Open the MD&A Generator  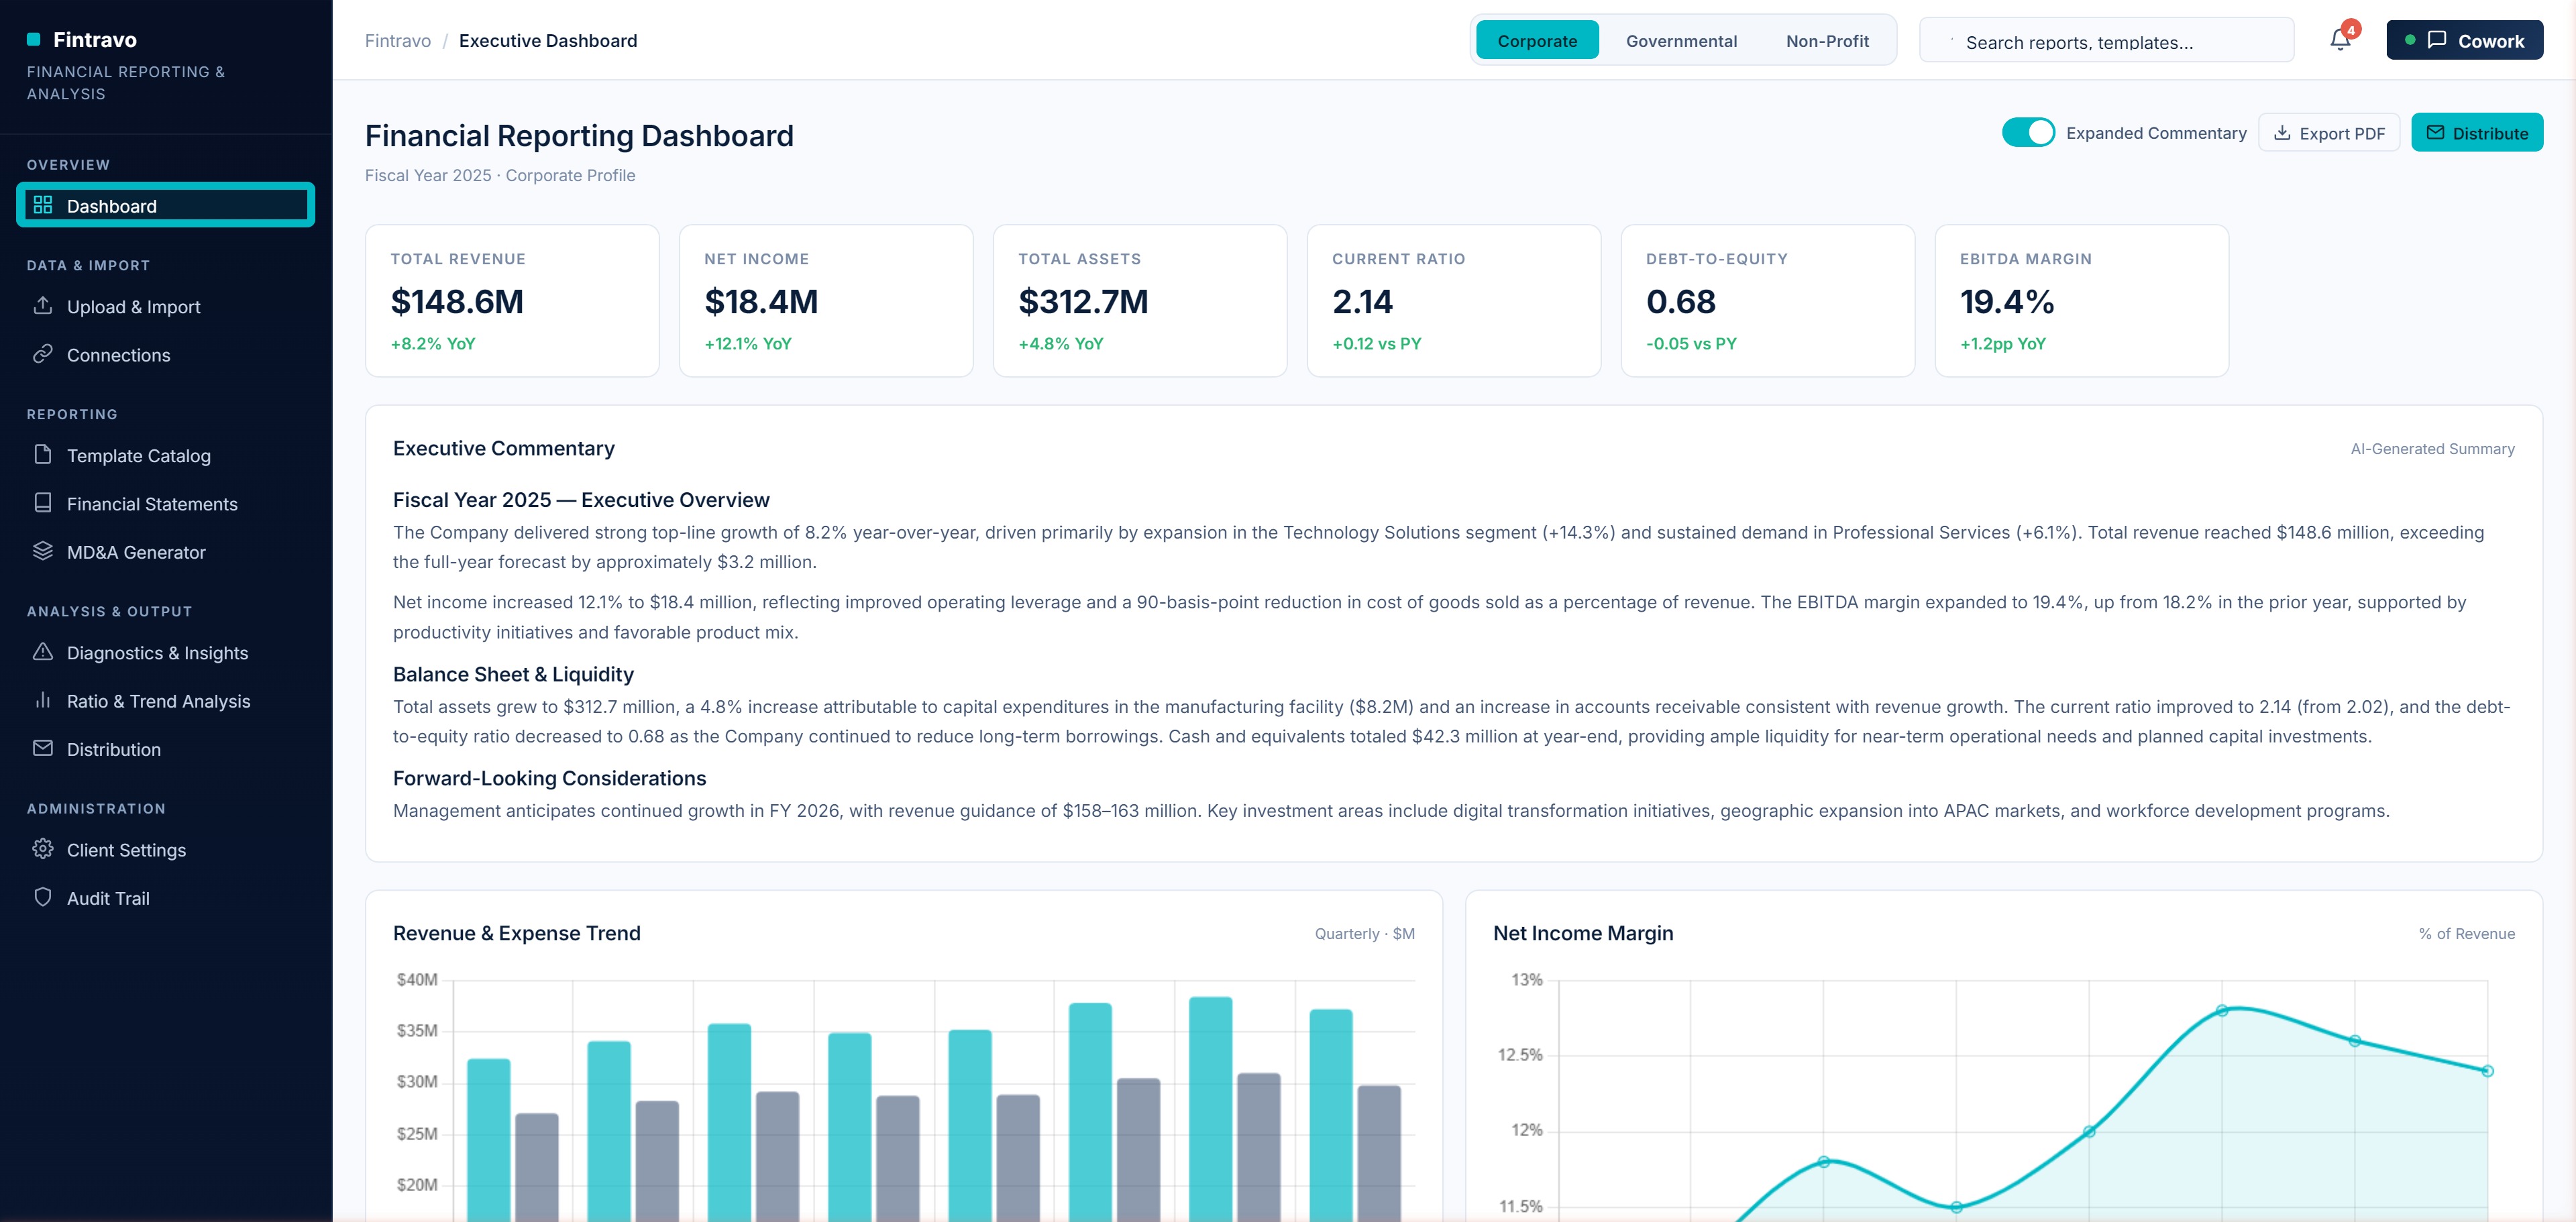pos(136,552)
